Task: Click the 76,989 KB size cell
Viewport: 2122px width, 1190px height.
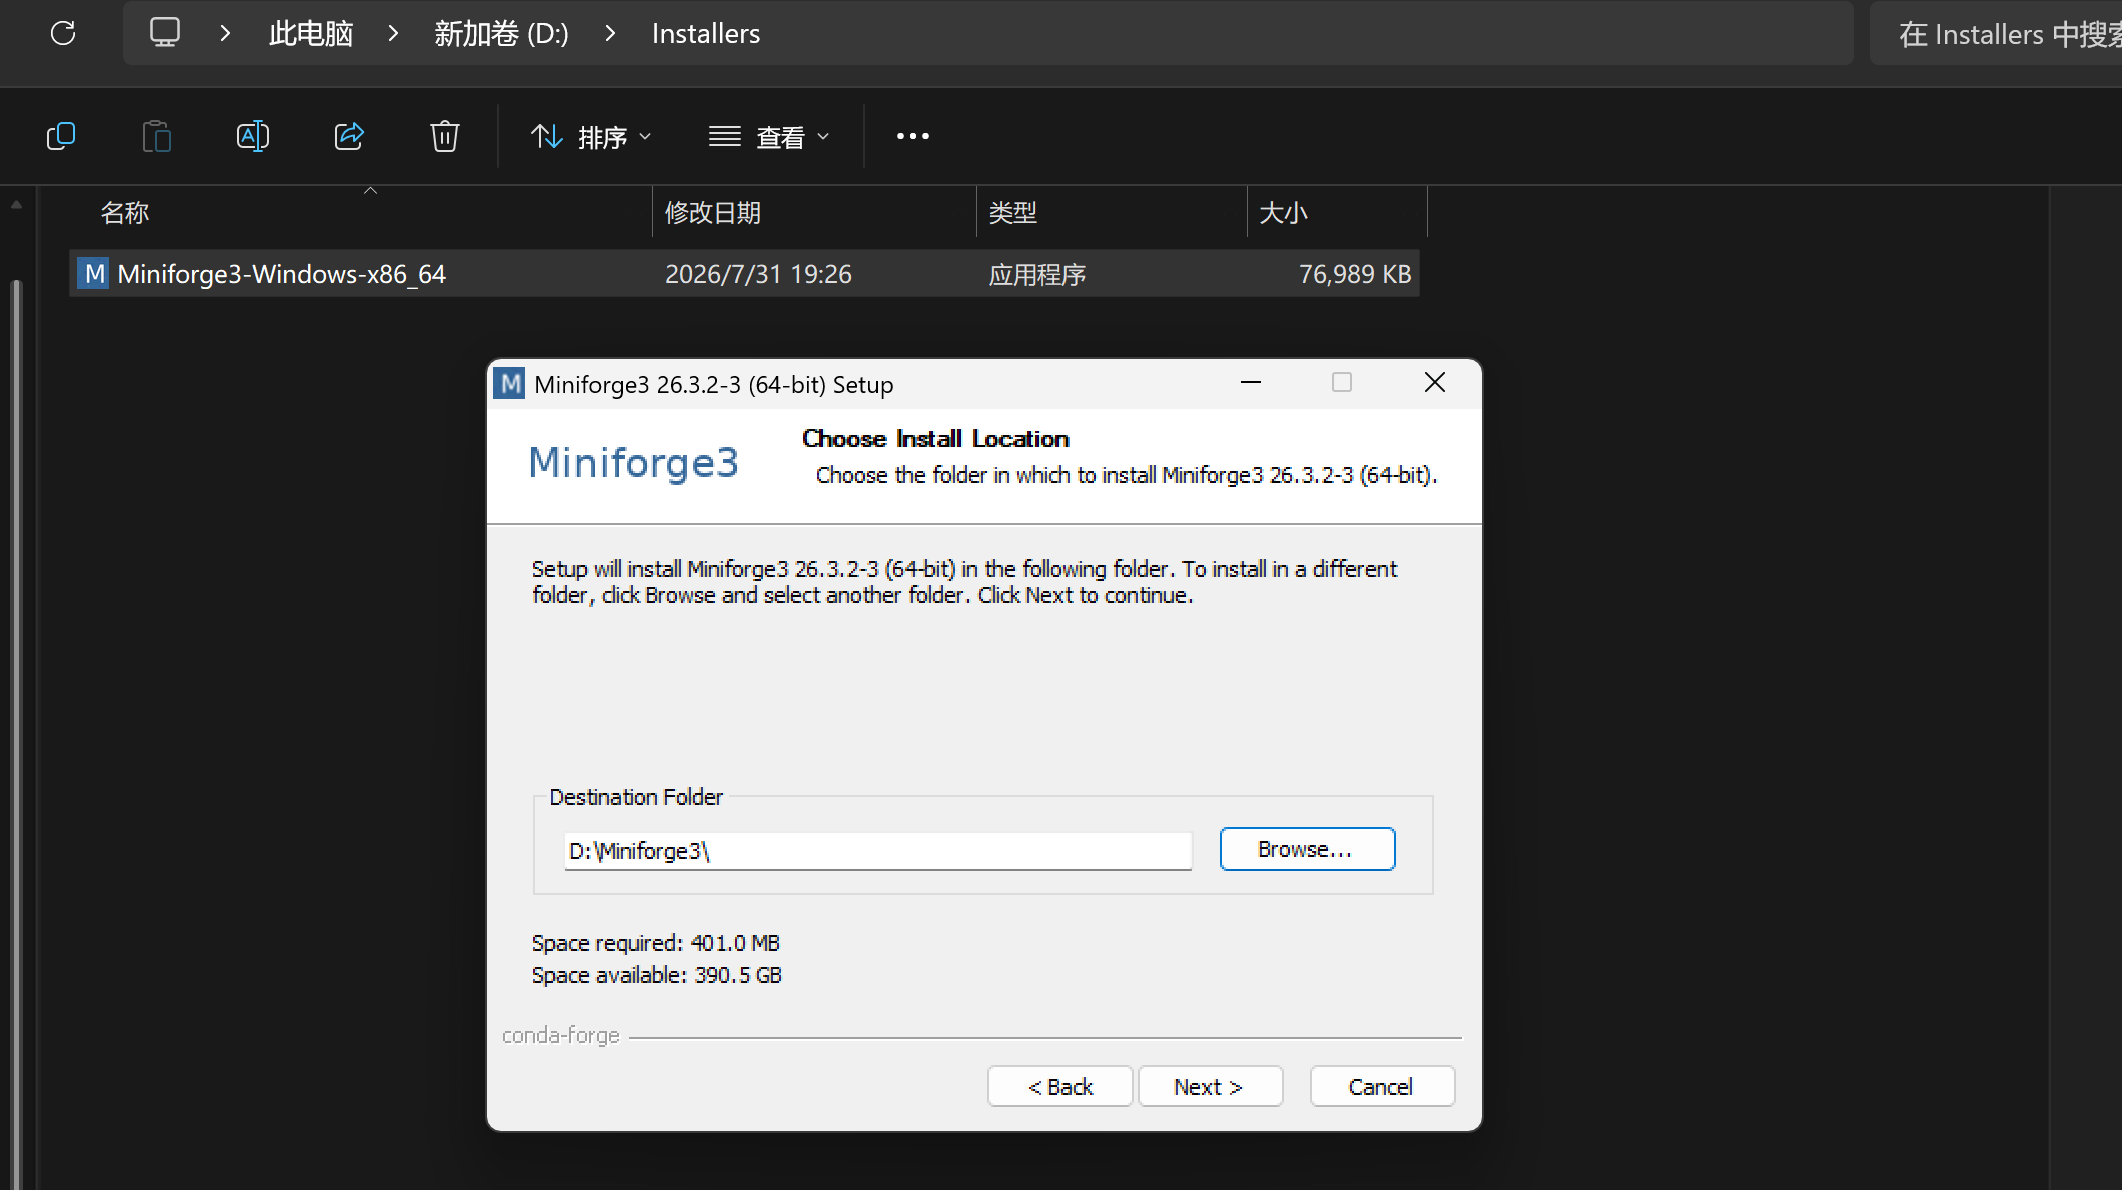Action: [x=1355, y=274]
